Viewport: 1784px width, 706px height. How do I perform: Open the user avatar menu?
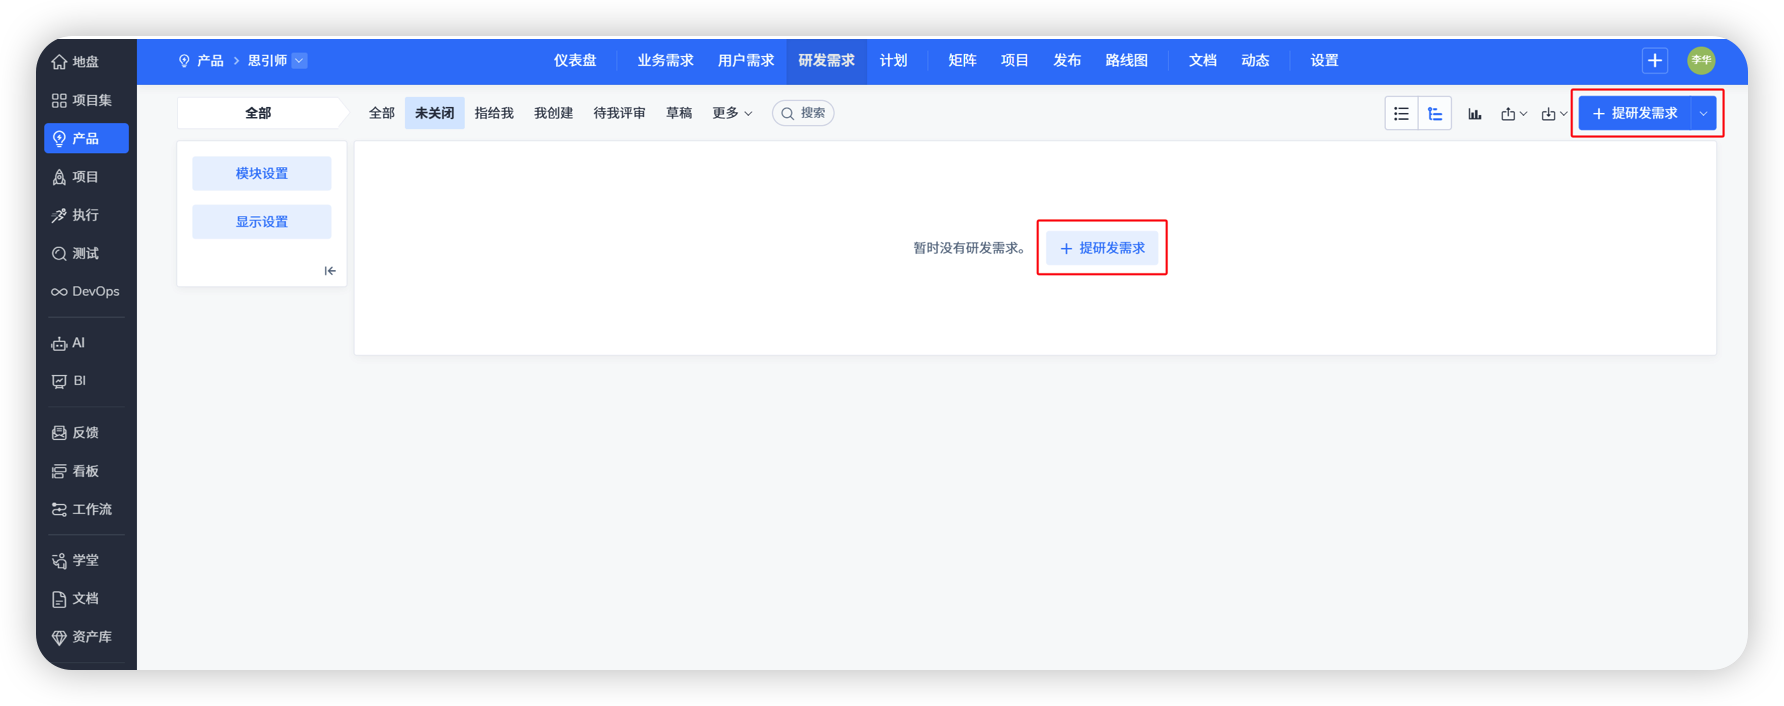[x=1701, y=61]
